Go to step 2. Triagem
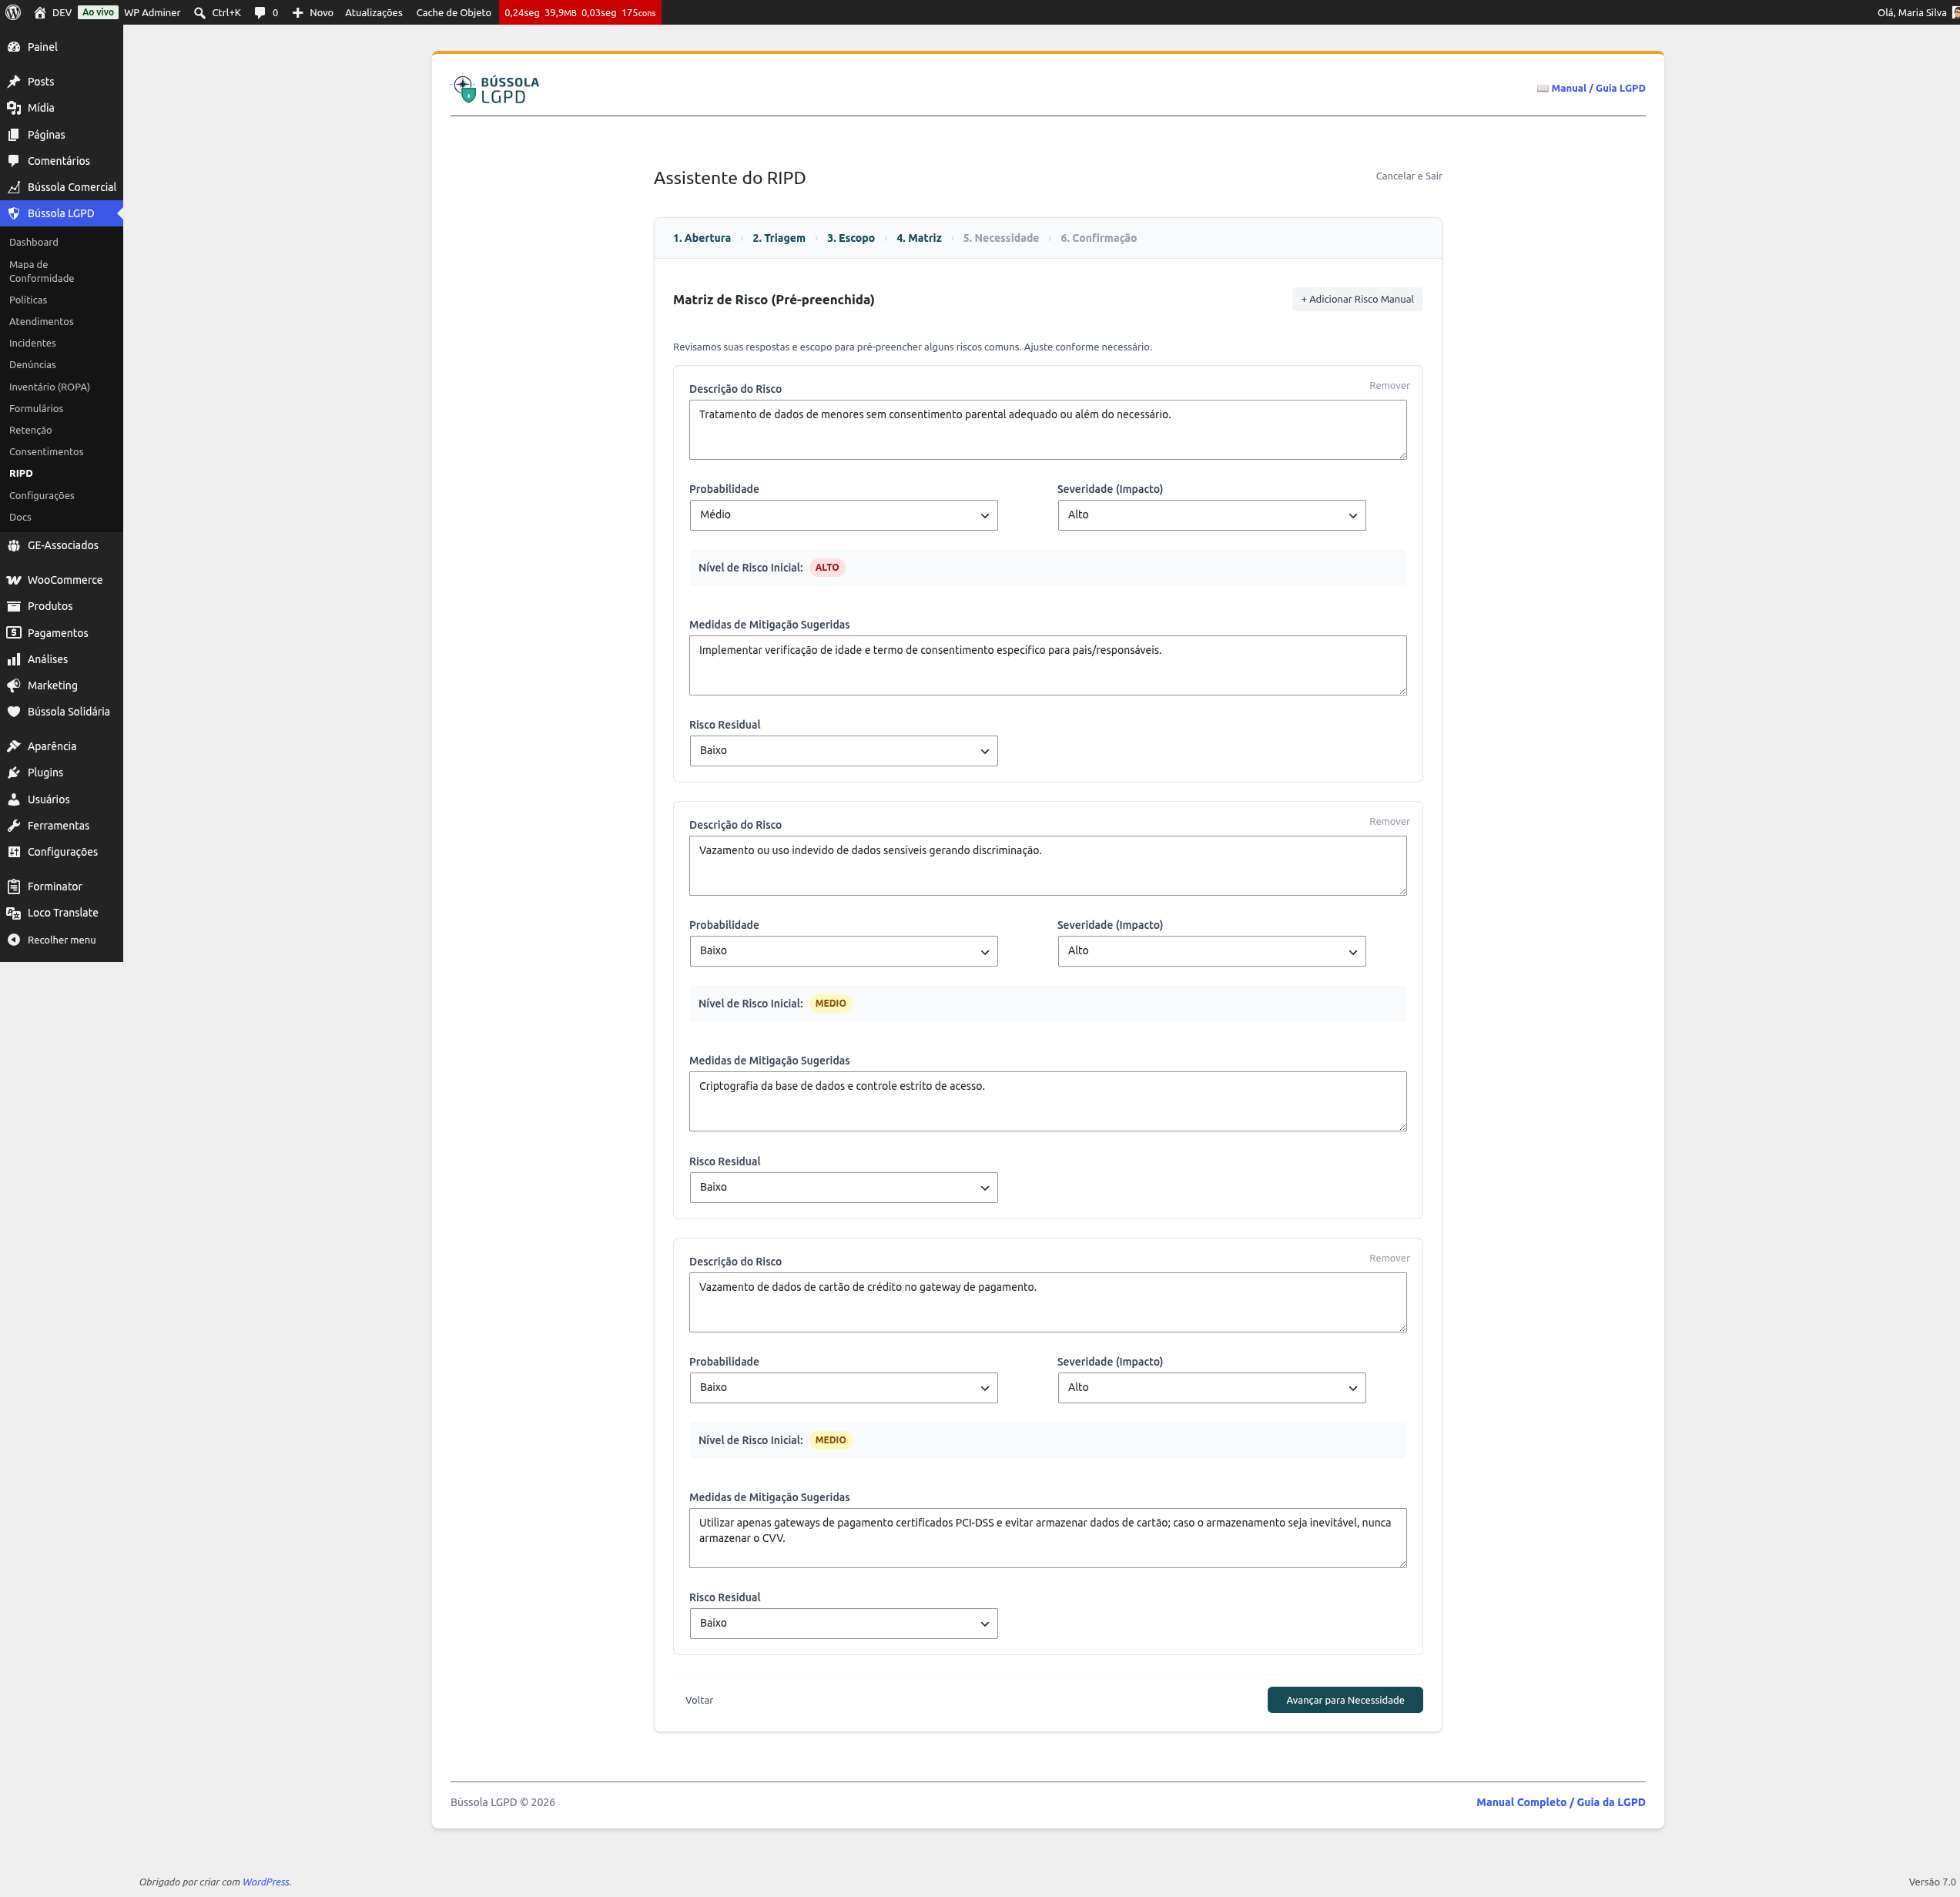 click(x=779, y=238)
